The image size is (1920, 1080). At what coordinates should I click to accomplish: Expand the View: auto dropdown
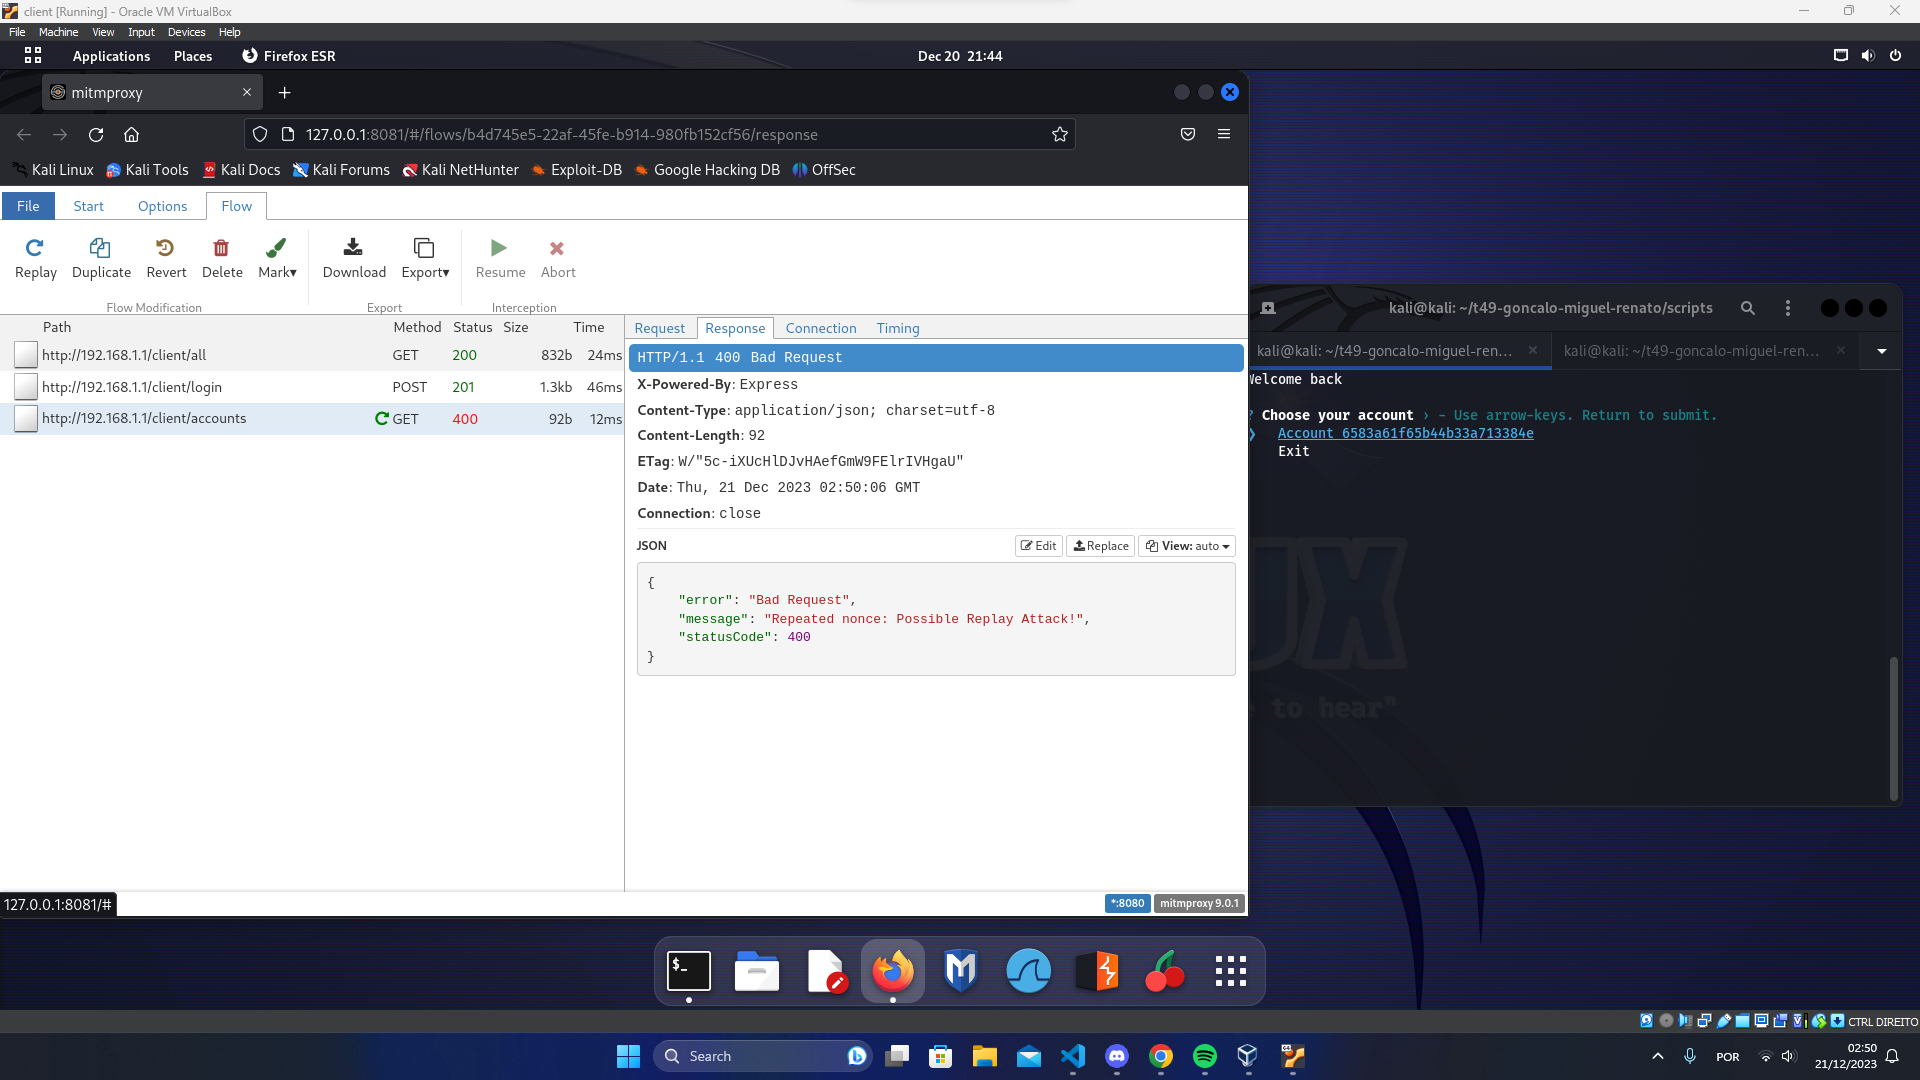point(1187,546)
